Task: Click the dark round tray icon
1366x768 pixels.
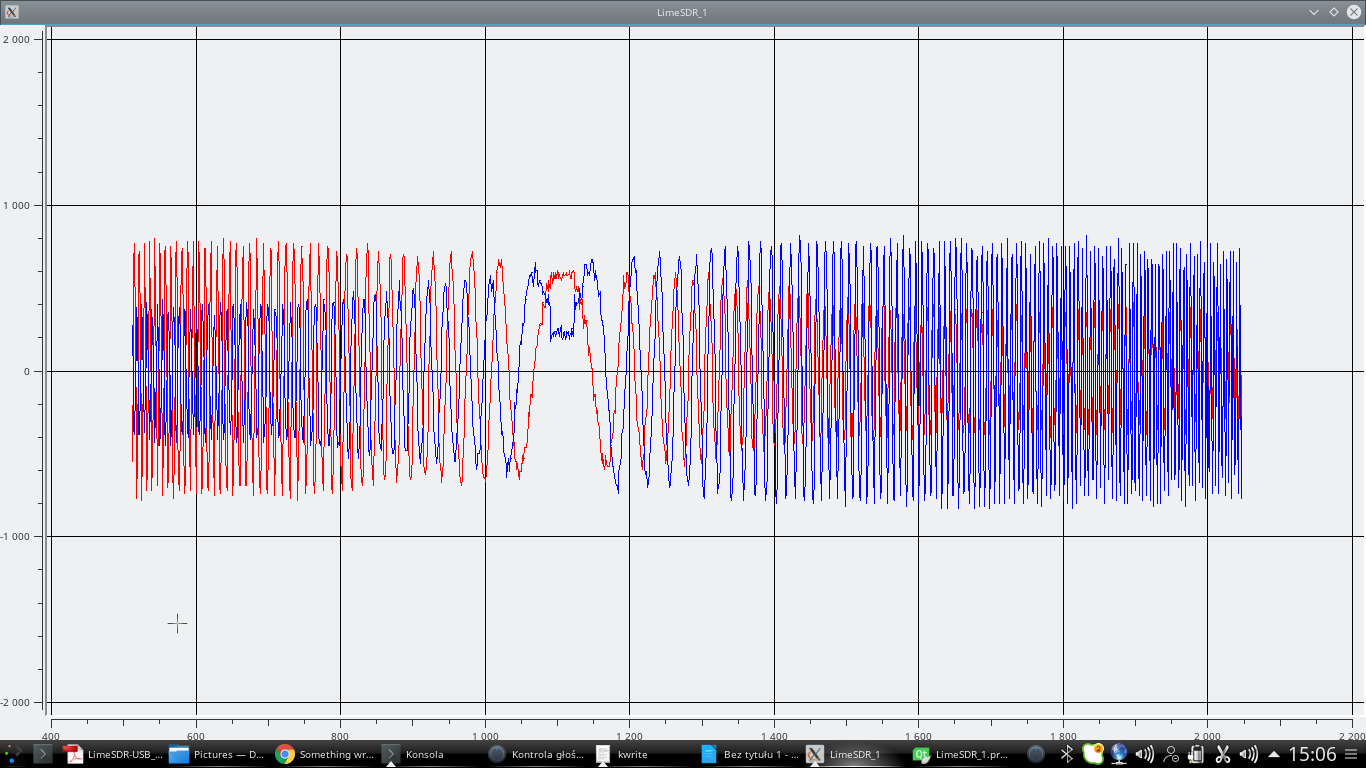Action: 1037,754
